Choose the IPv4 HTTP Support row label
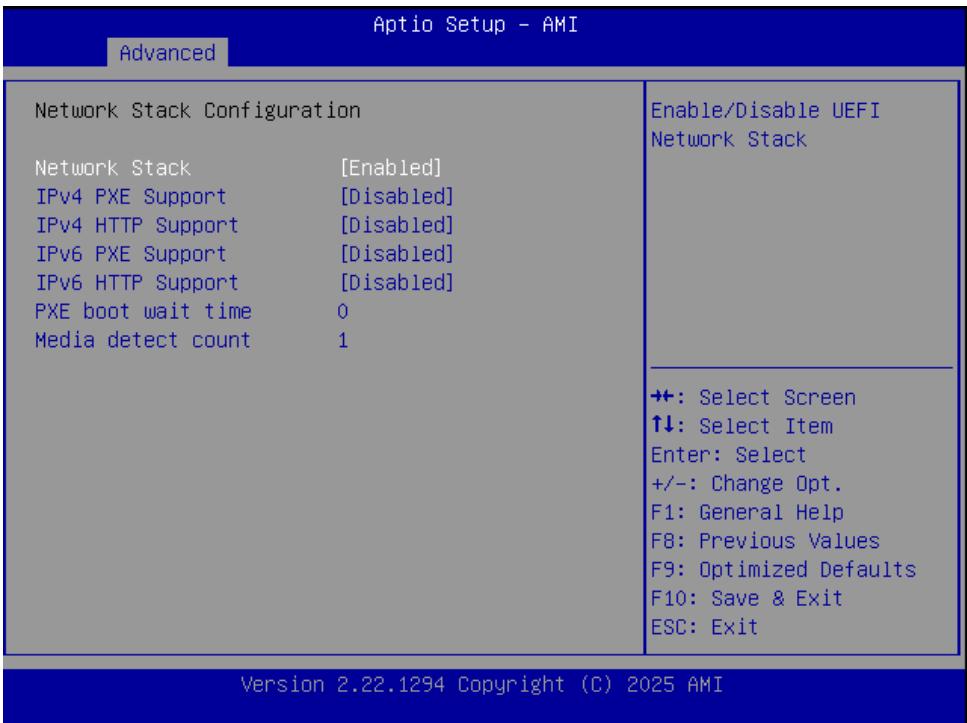The image size is (967, 723). [x=137, y=225]
